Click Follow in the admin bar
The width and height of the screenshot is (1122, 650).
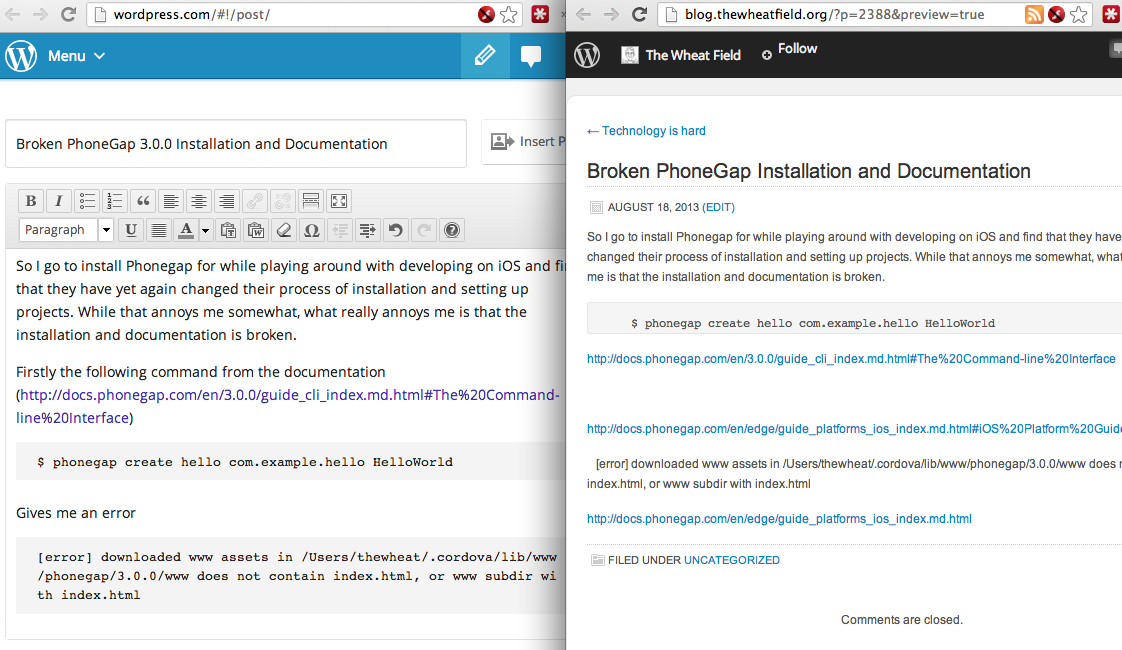[x=789, y=49]
